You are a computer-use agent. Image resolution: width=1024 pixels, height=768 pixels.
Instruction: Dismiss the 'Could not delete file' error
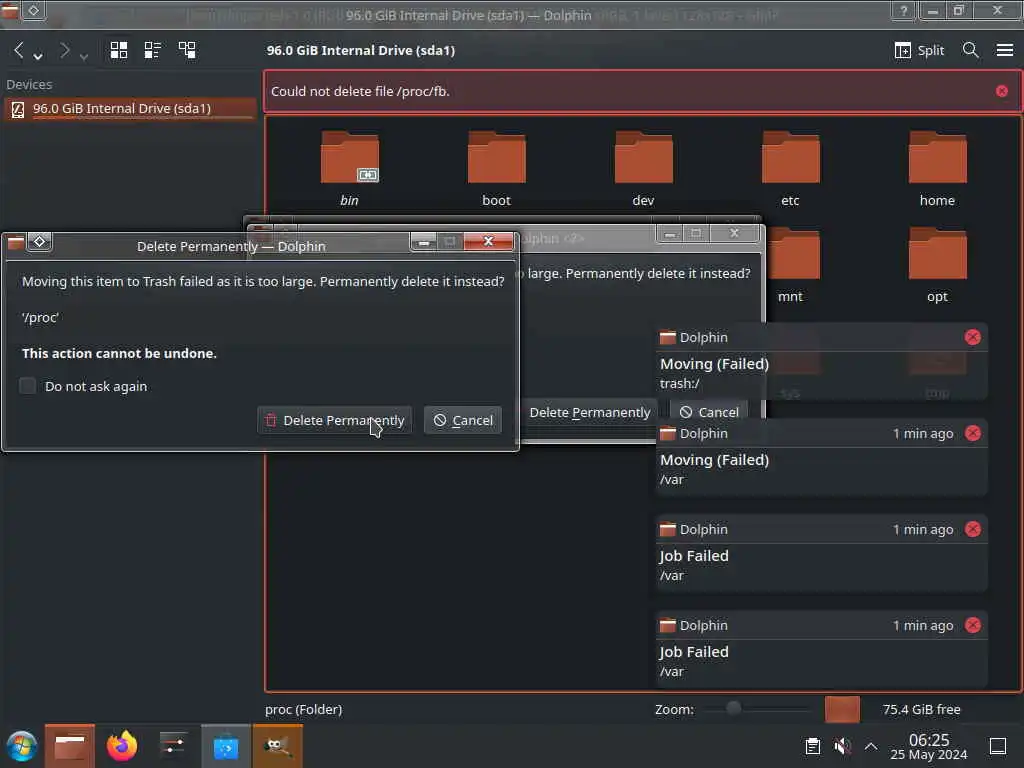tap(1002, 91)
